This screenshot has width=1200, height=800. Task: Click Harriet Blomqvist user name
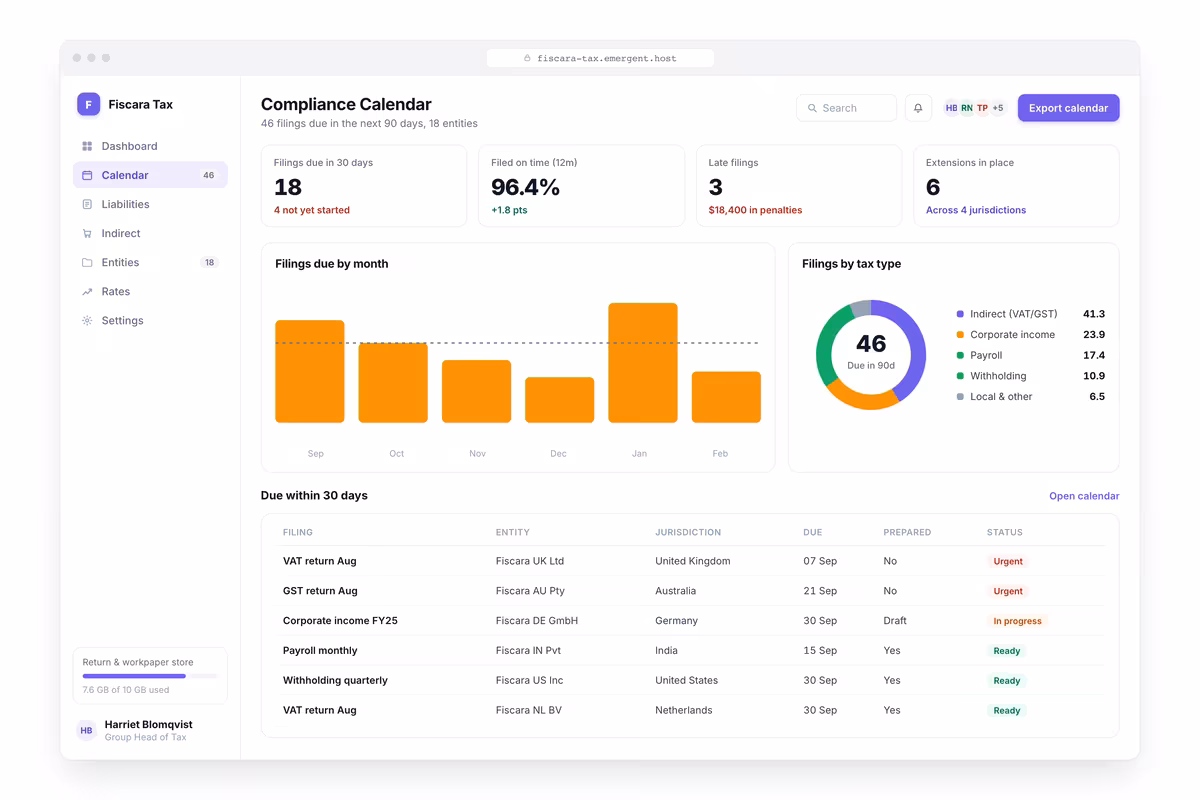click(148, 724)
